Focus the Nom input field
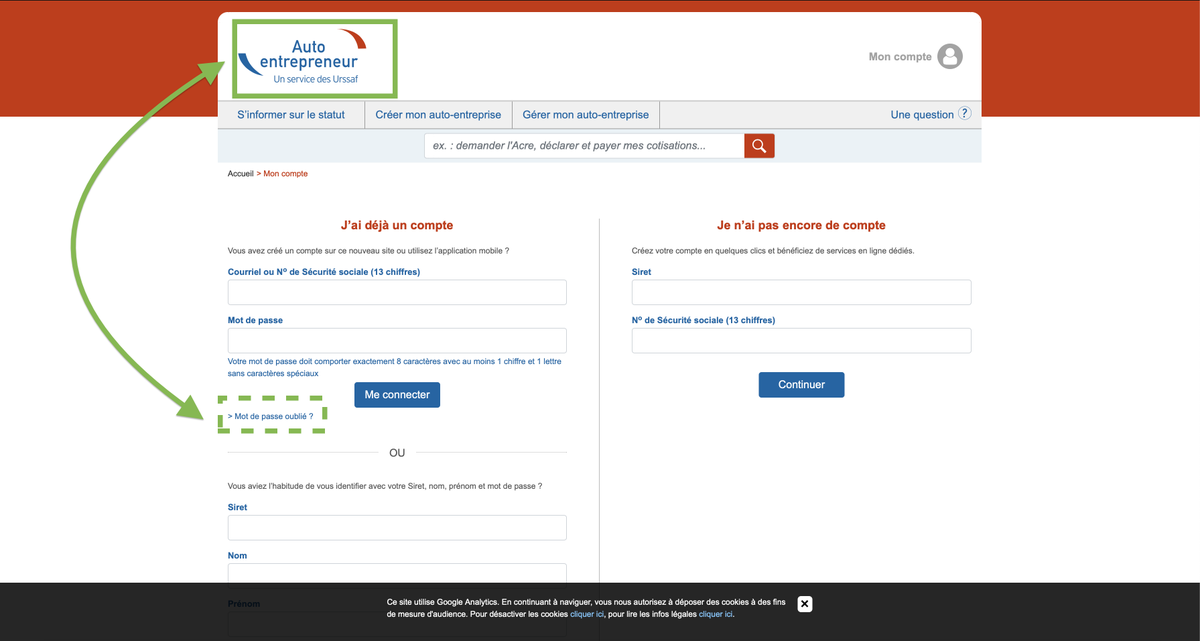1200x641 pixels. [x=397, y=574]
